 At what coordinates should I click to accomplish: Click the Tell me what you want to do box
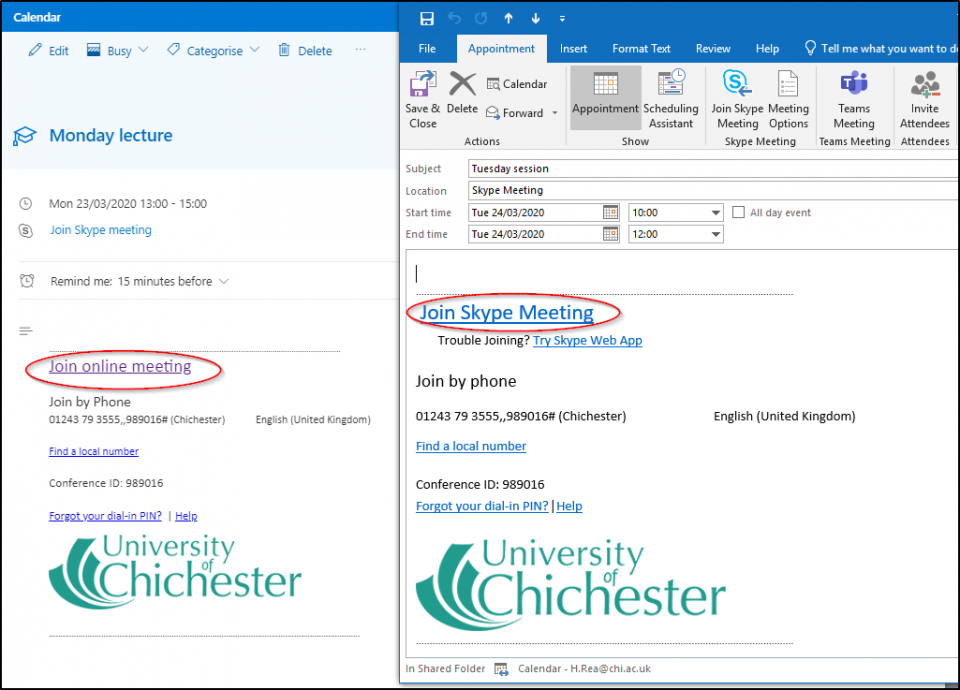(x=880, y=48)
